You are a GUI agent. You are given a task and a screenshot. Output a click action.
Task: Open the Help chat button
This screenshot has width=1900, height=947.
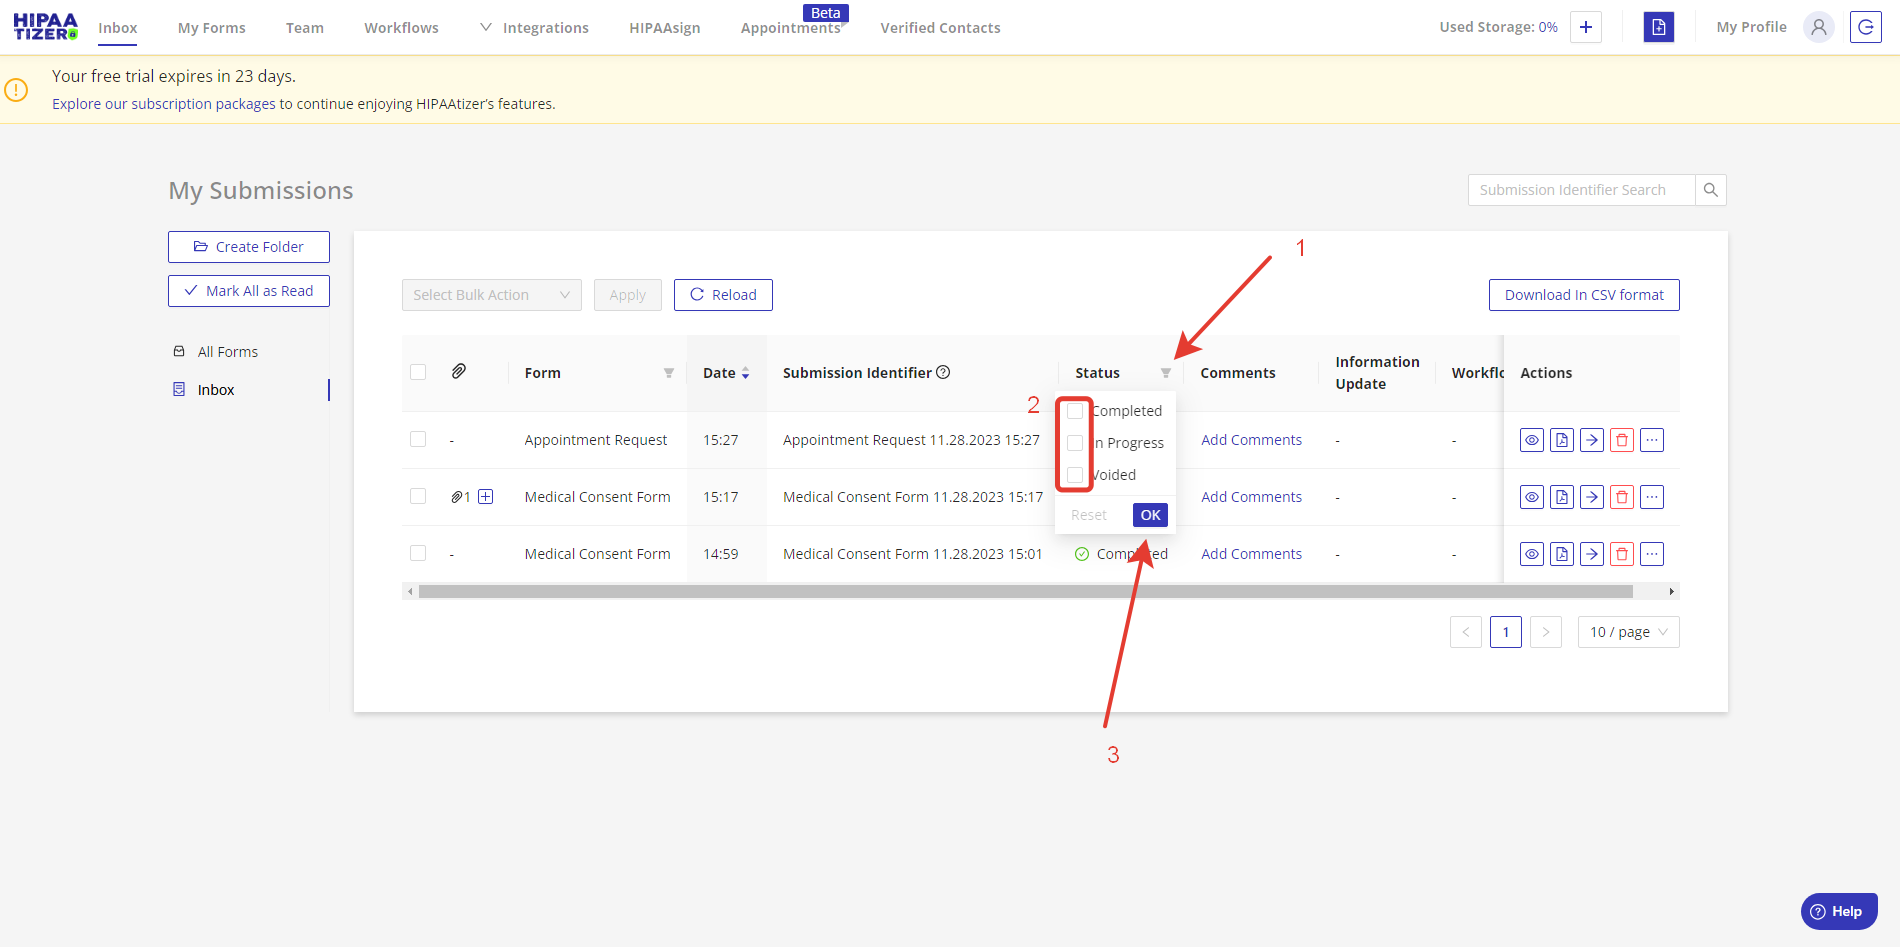coord(1839,911)
